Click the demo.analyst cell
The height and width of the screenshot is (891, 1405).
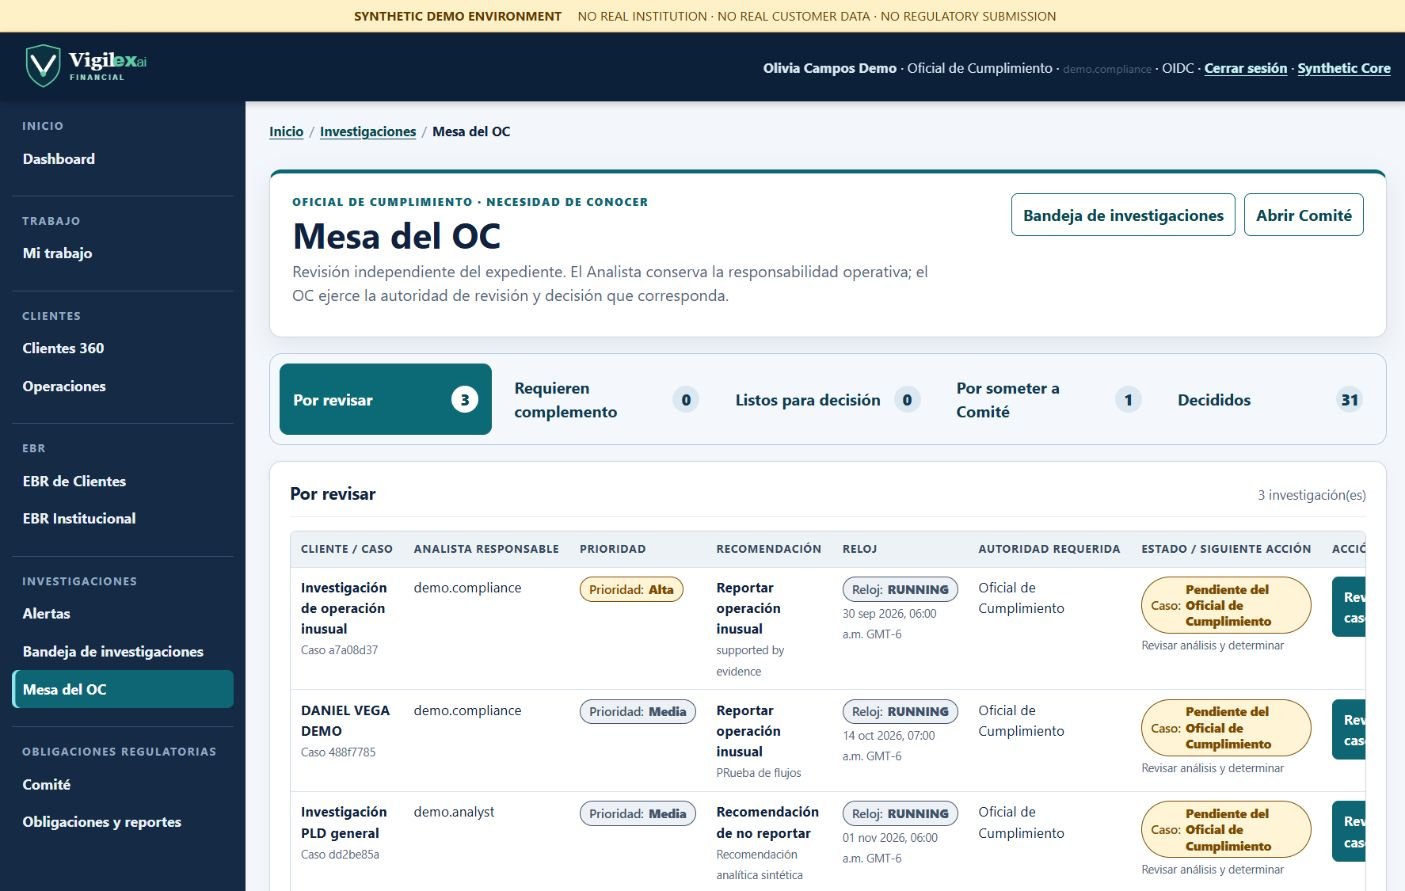point(454,812)
